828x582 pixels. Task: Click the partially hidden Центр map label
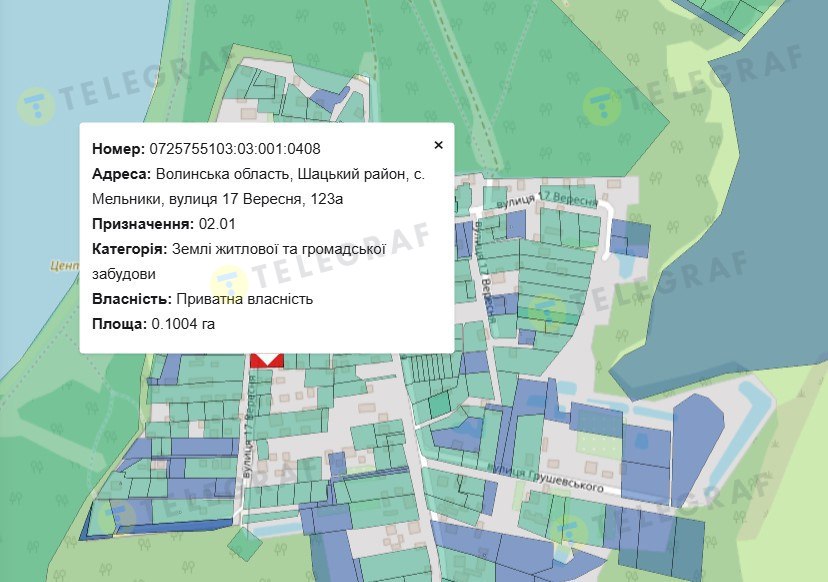tap(64, 265)
